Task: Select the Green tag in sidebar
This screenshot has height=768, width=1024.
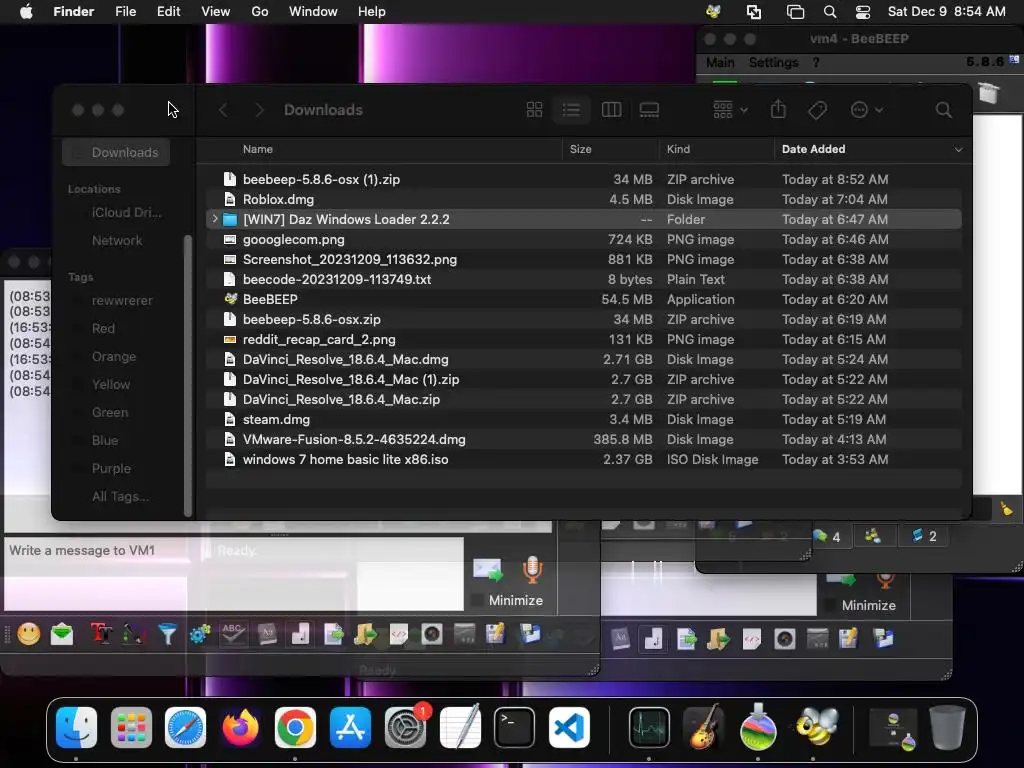Action: coord(110,412)
